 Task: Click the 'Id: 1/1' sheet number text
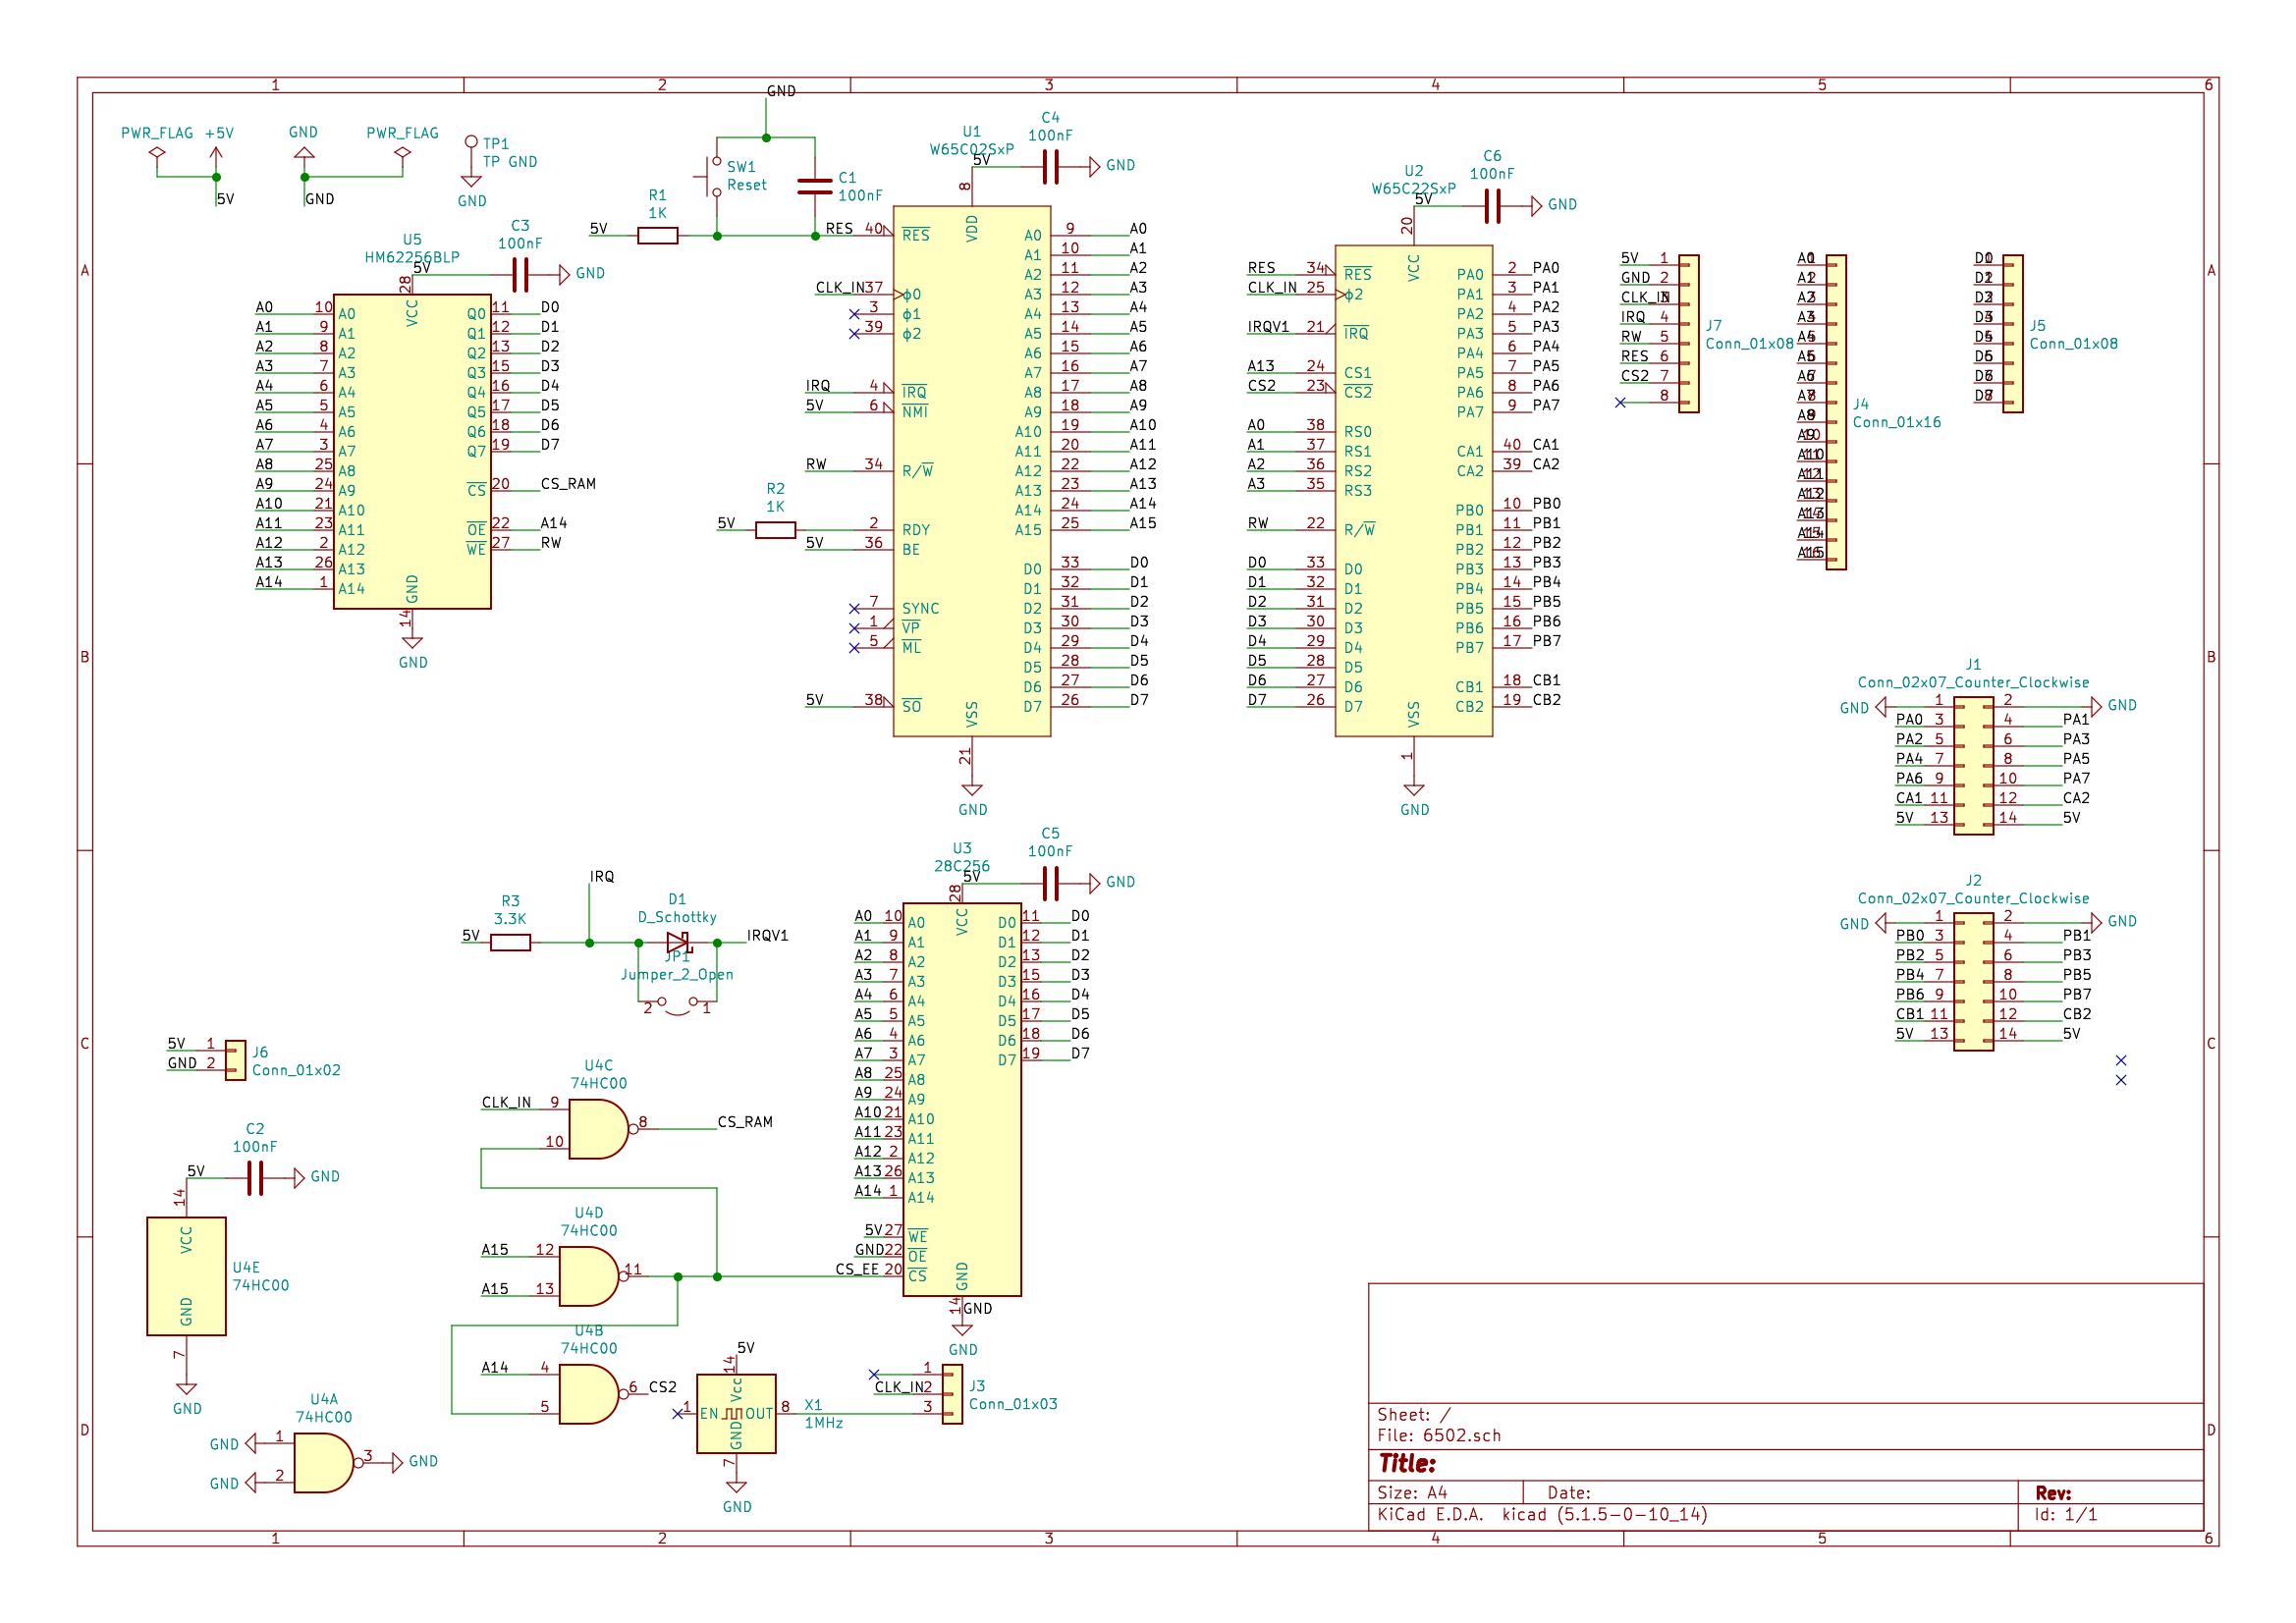click(2065, 1514)
